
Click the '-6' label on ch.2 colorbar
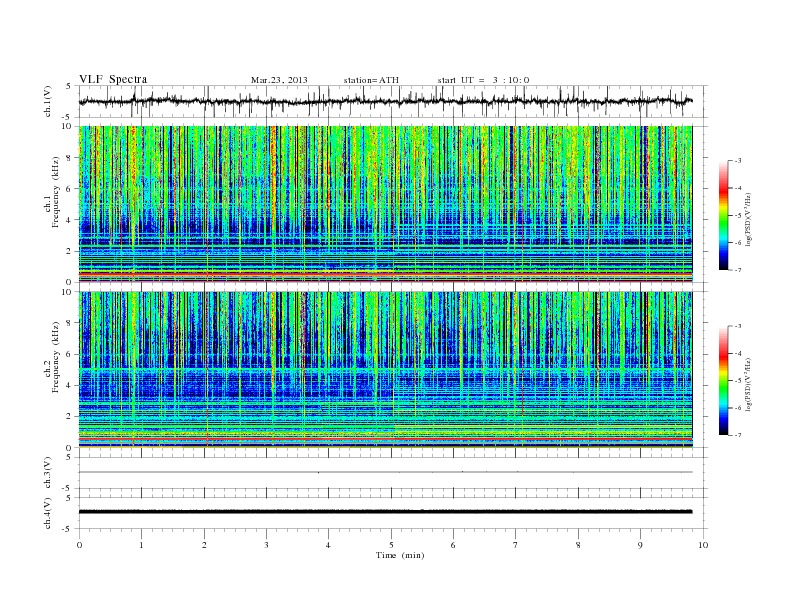[x=738, y=407]
